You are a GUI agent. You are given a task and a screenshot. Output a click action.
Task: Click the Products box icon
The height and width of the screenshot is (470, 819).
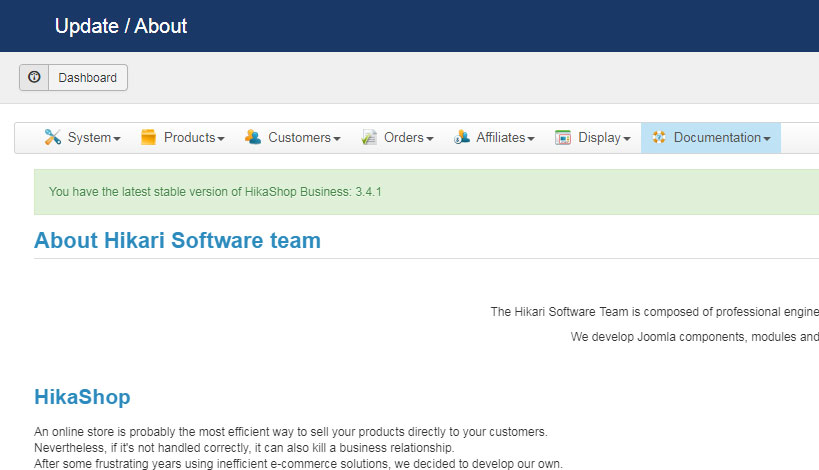coord(148,137)
